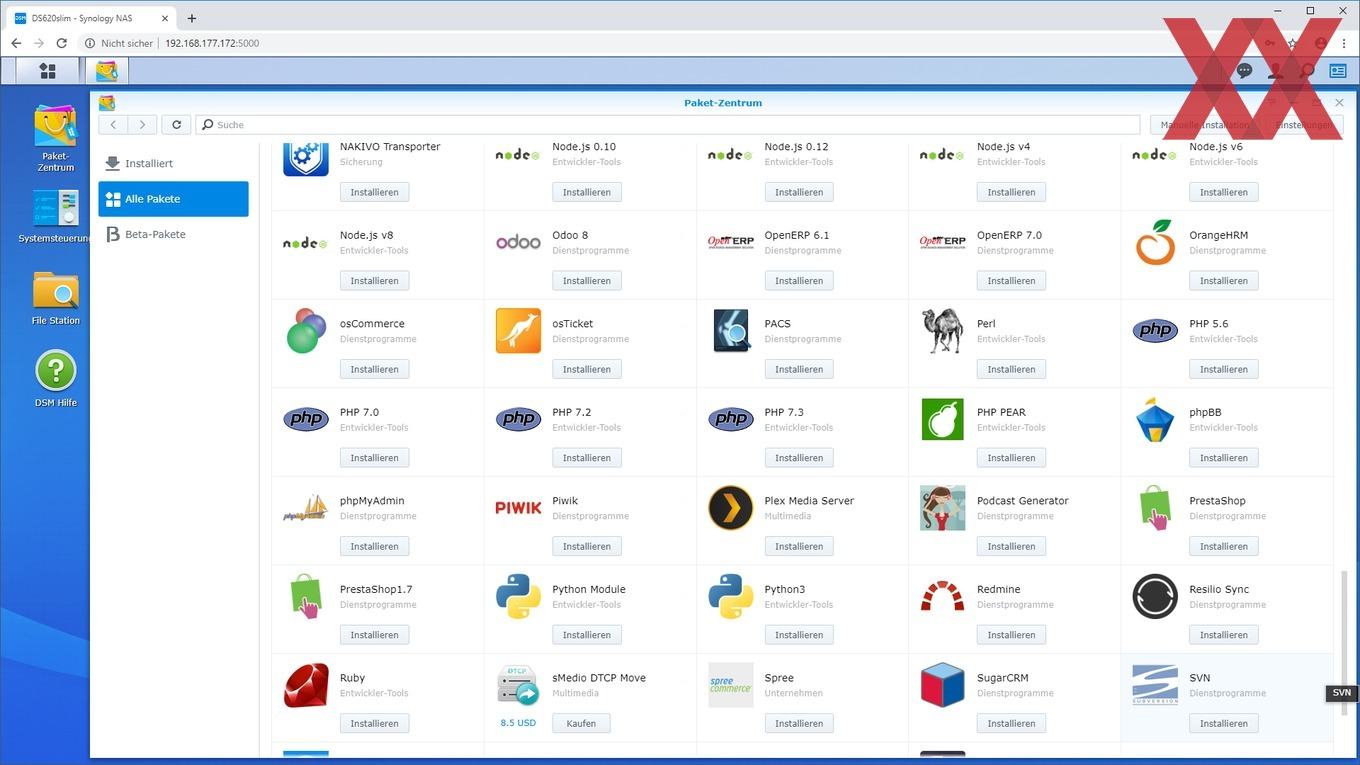Switch to Installiert in sidebar

click(173, 163)
